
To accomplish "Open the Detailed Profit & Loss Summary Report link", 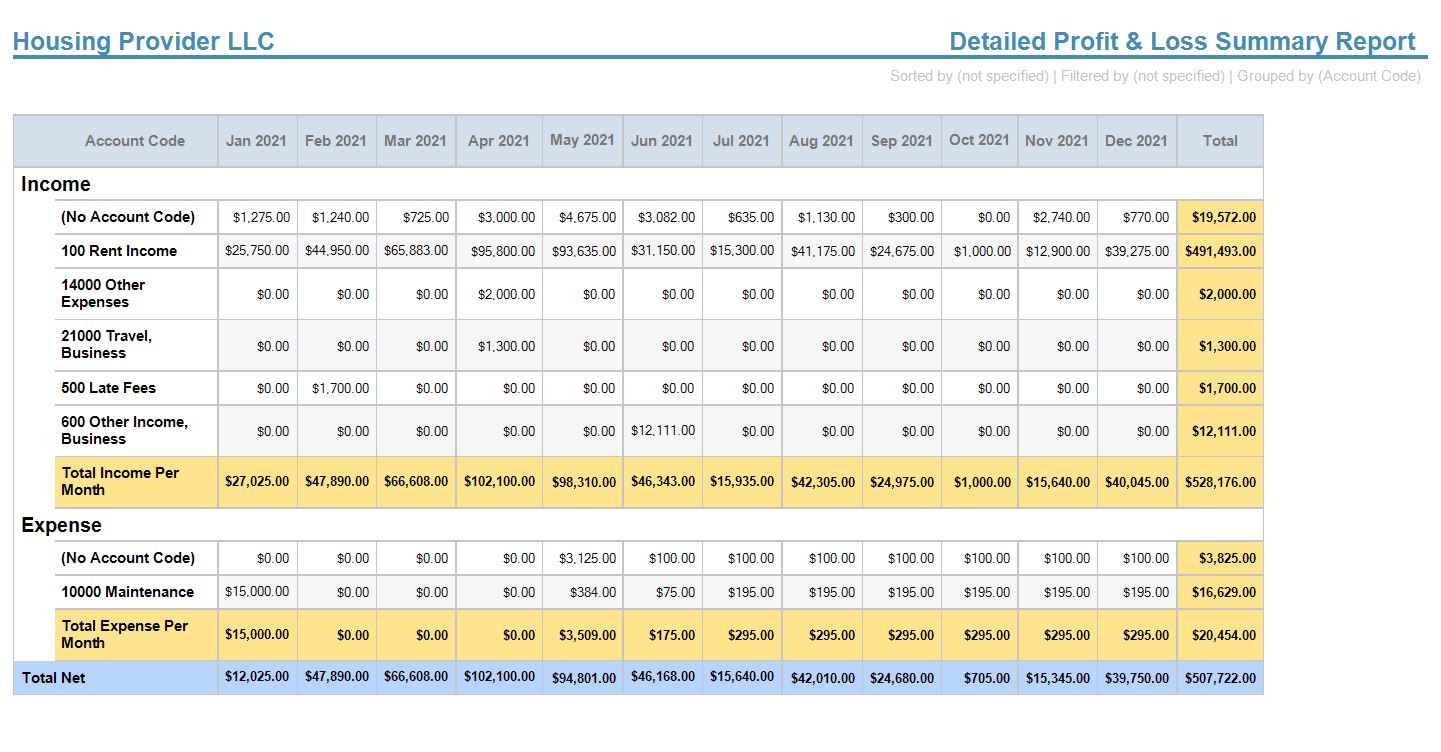I will tap(1181, 41).
